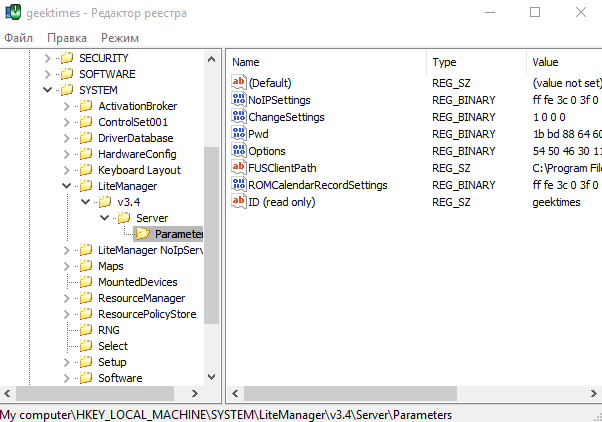Viewport: 602px width, 422px height.
Task: Click the ChangeSettings binary value icon
Action: [x=238, y=116]
